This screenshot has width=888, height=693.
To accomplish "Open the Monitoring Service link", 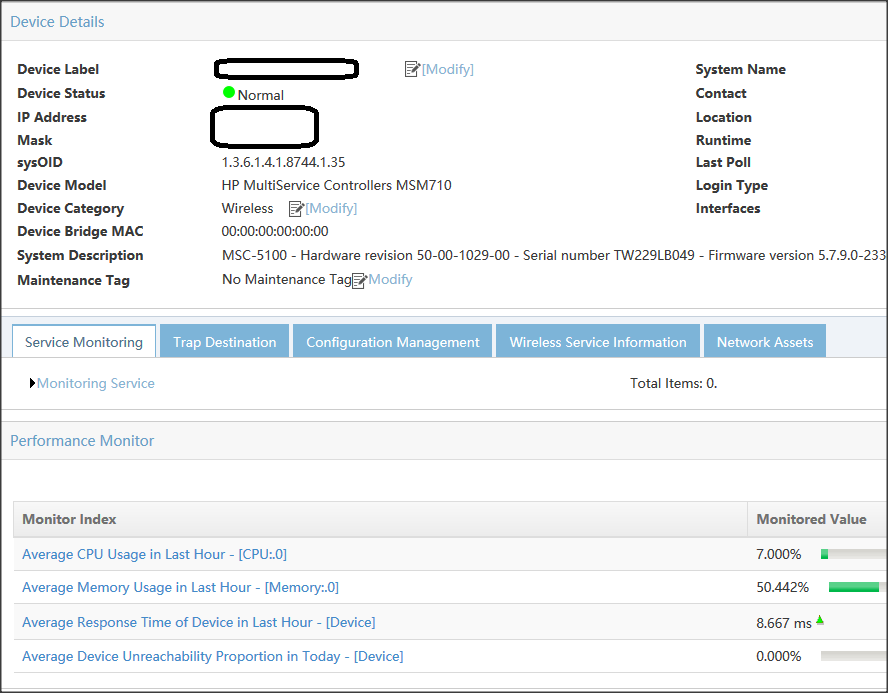I will 96,383.
